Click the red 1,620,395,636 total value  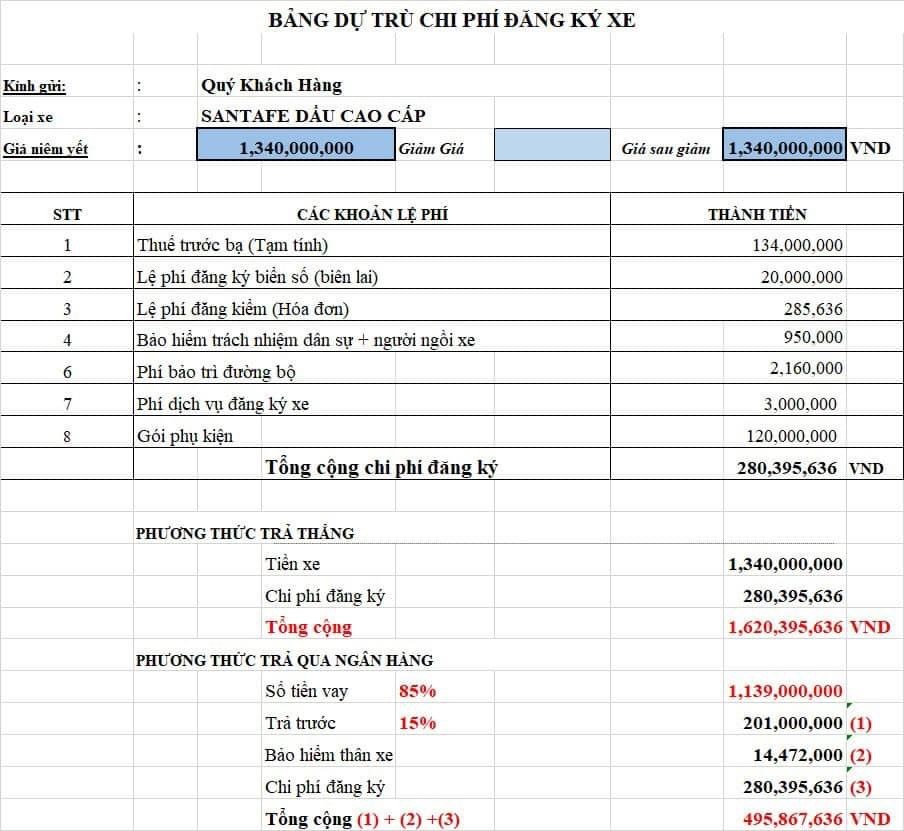(x=787, y=627)
